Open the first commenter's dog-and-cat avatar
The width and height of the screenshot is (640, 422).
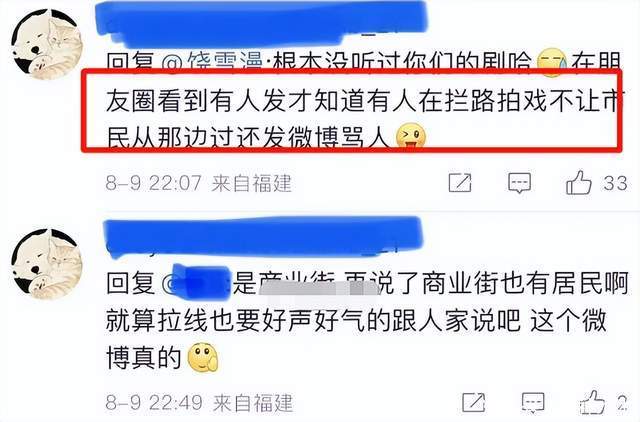(x=47, y=44)
